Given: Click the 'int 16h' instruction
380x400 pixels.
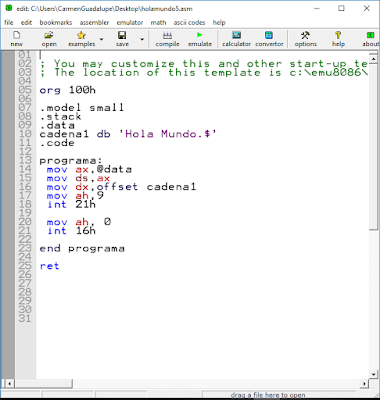Looking at the screenshot, I should pyautogui.click(x=71, y=231).
